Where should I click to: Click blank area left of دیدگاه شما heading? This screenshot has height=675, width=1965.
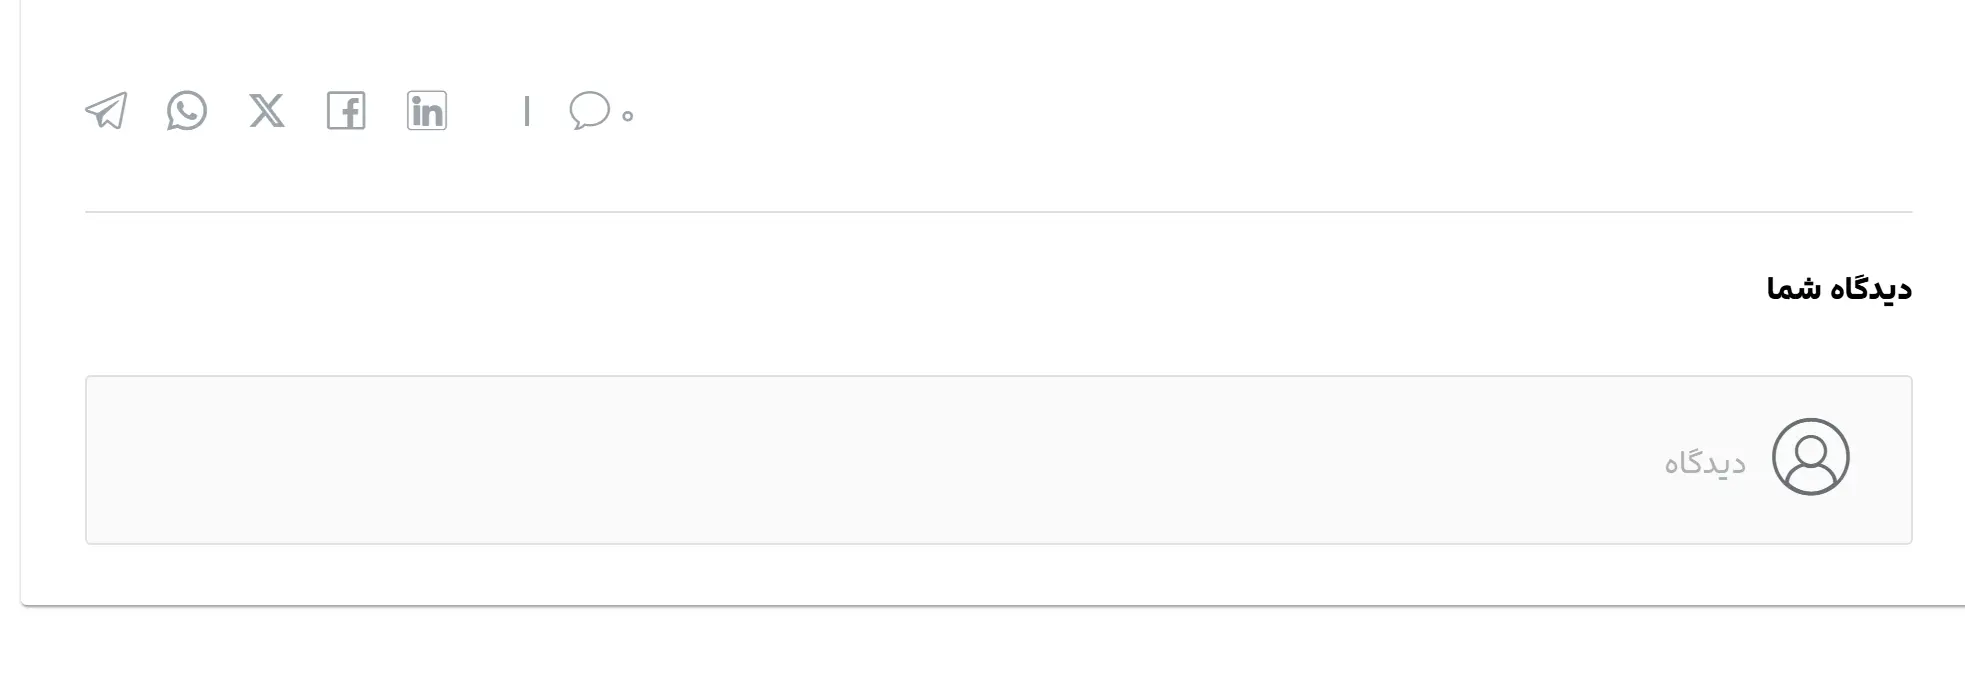point(900,289)
